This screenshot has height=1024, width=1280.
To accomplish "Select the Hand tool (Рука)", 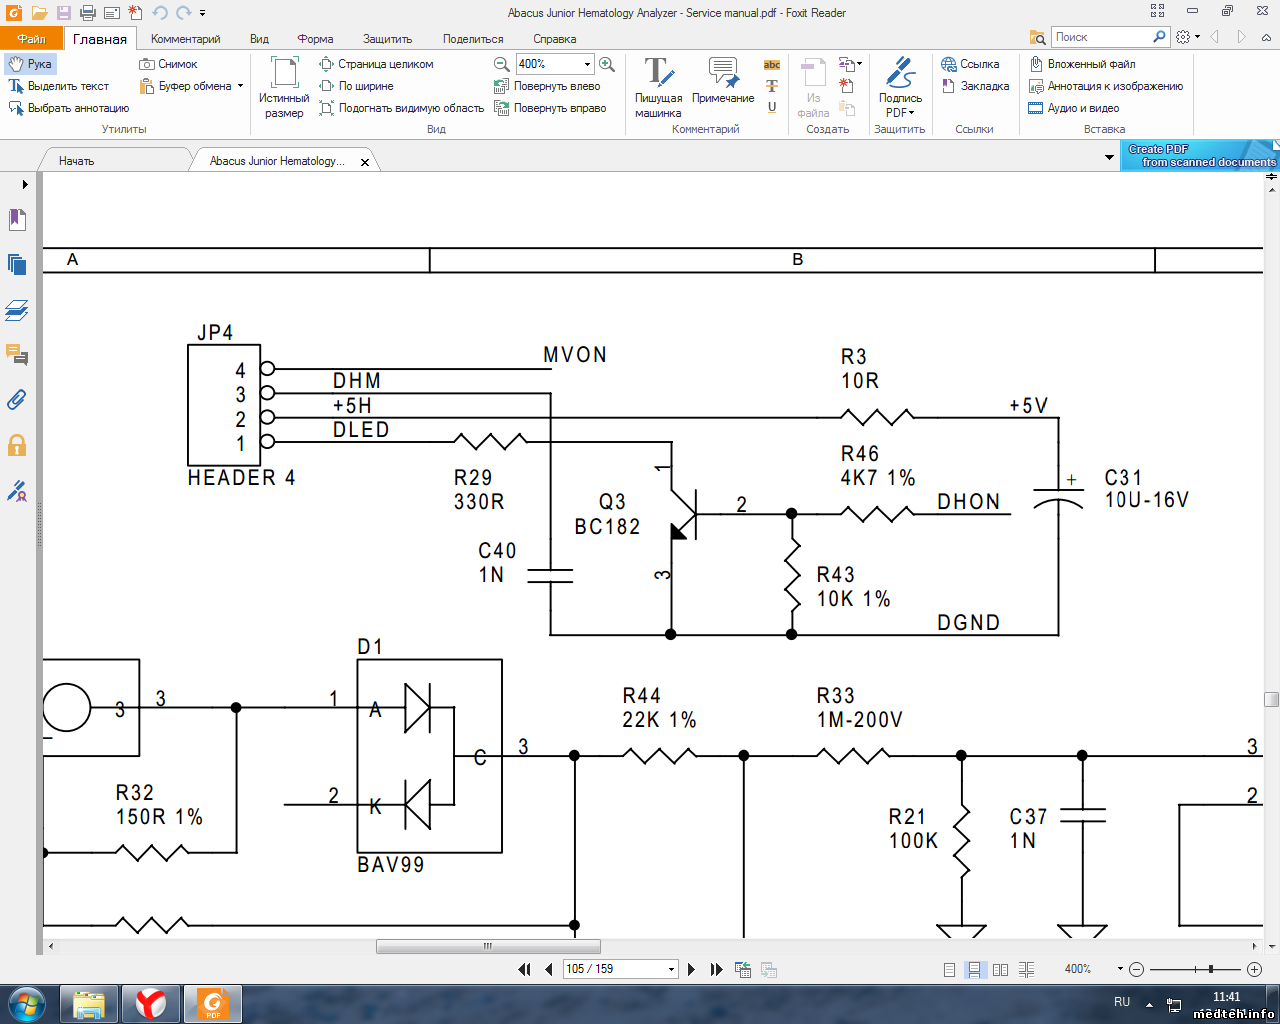I will pyautogui.click(x=30, y=64).
